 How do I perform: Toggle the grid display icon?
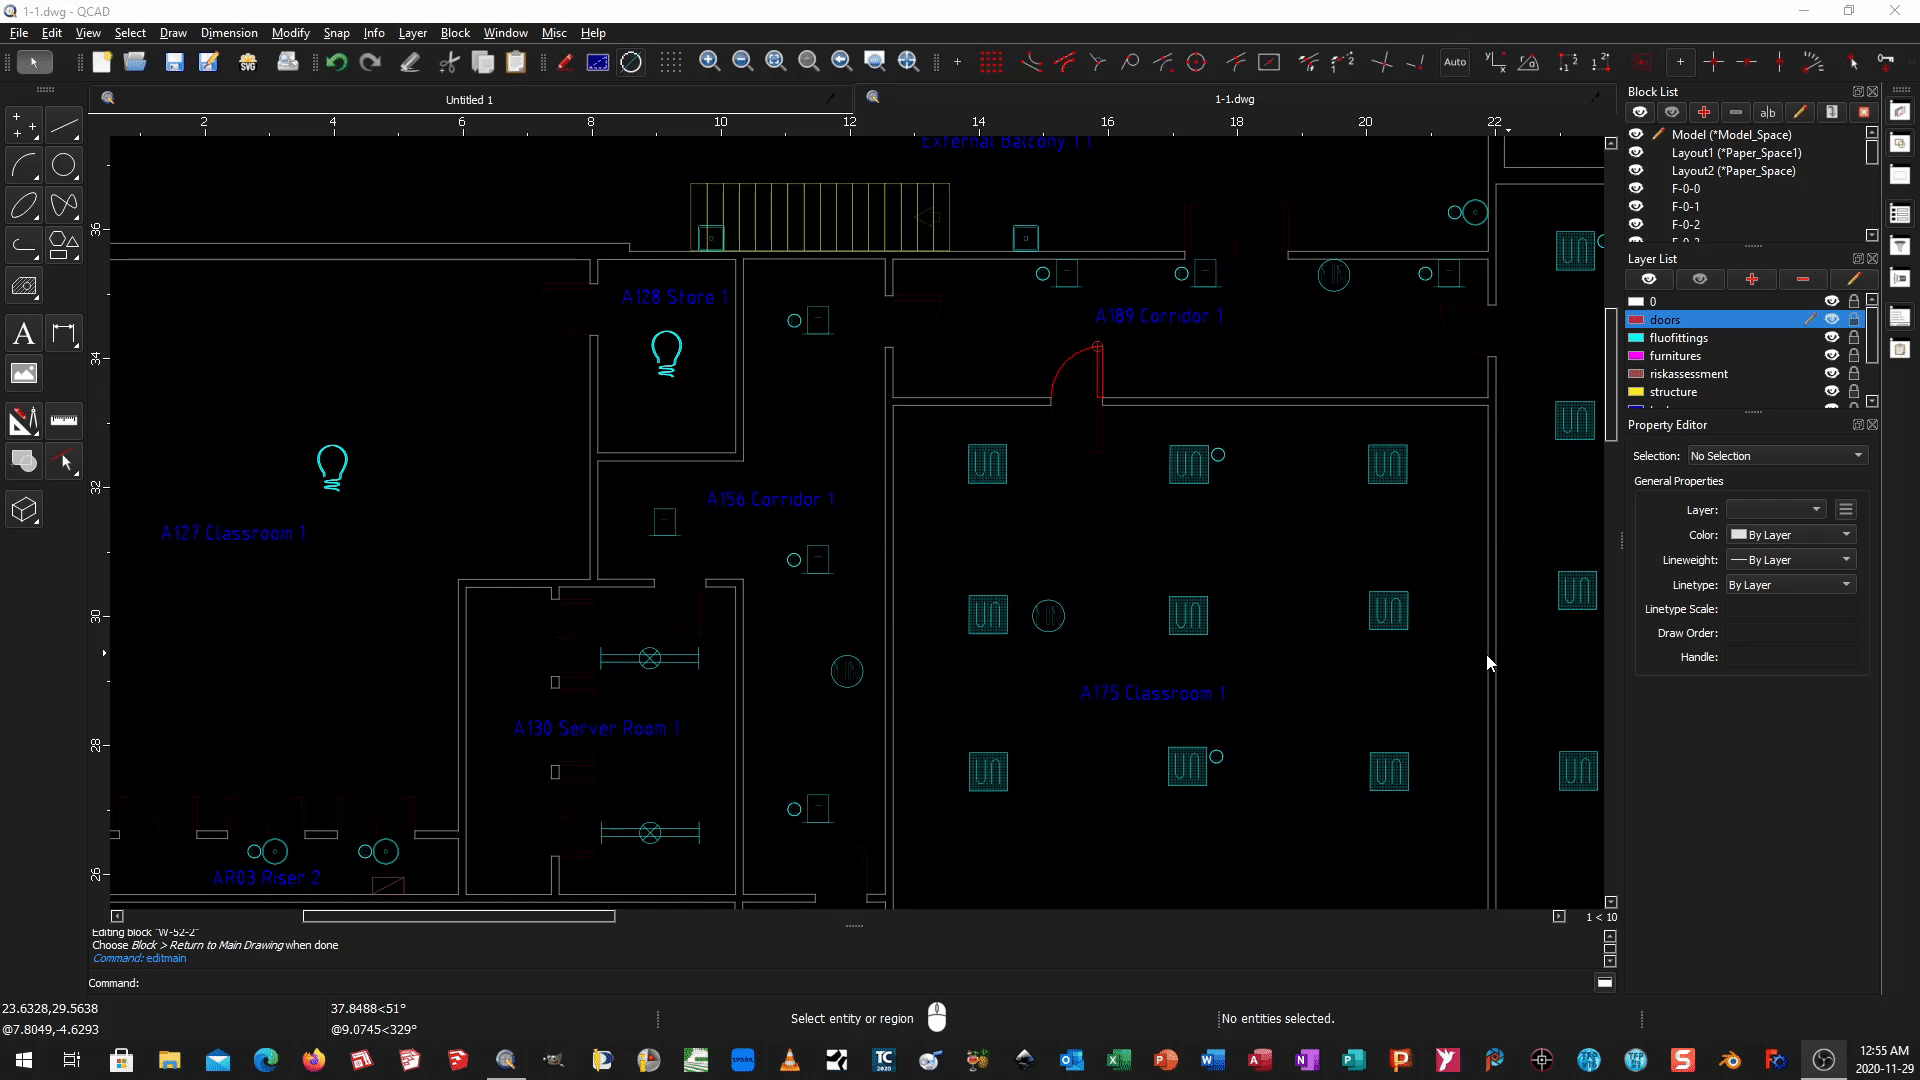[671, 62]
